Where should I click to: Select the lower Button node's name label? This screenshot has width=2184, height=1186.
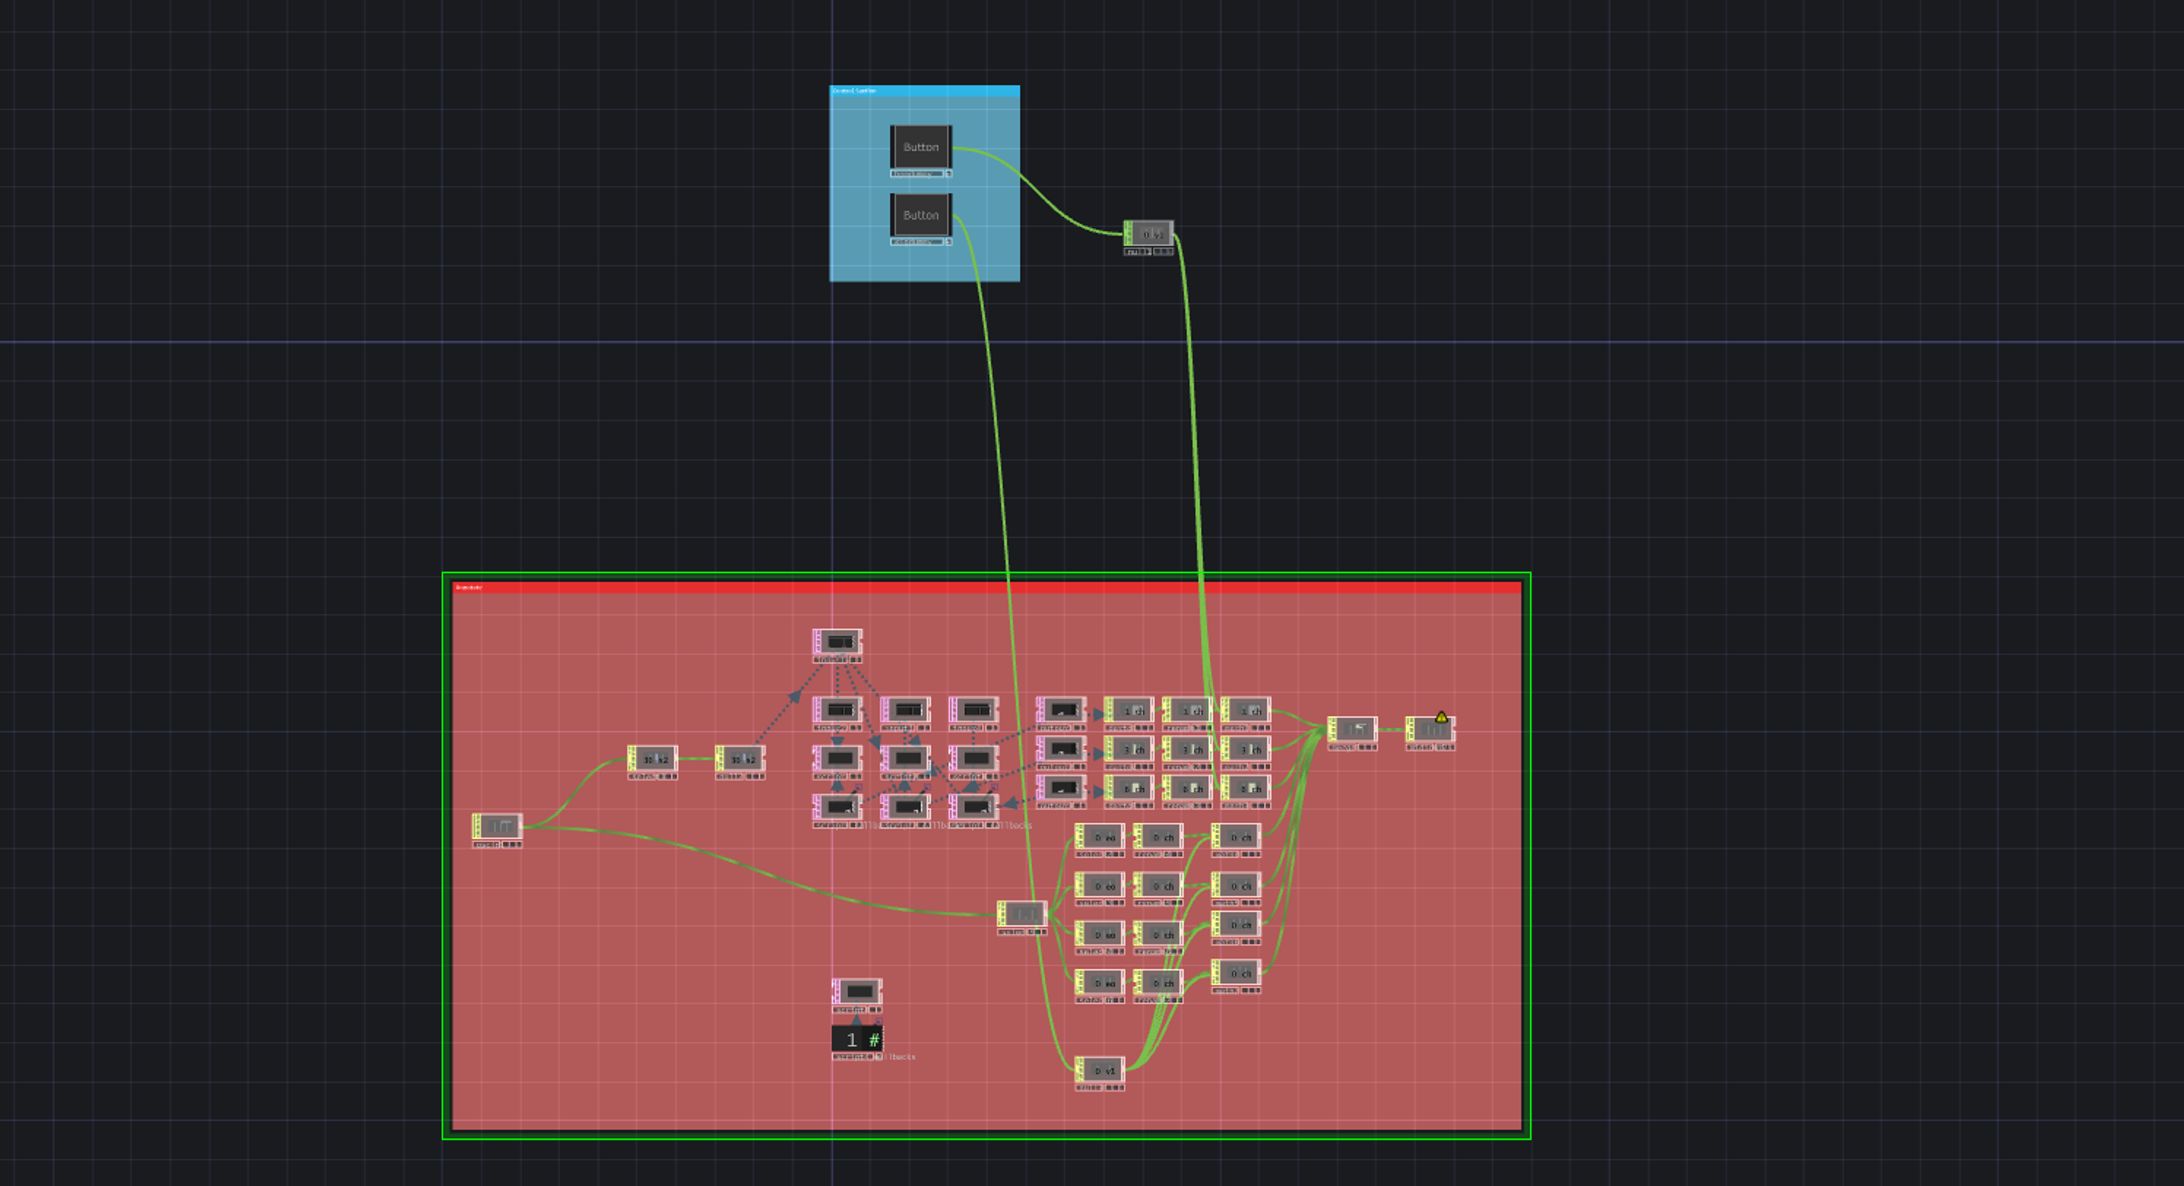(x=917, y=242)
